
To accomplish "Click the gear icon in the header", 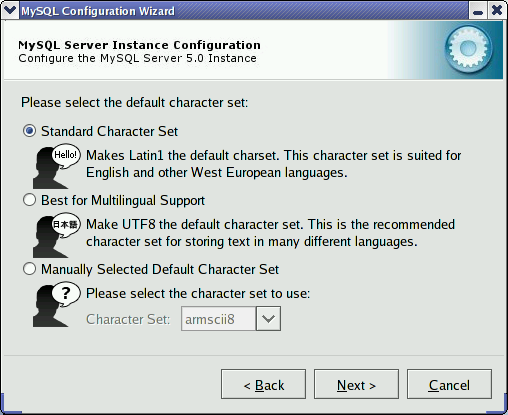I will (x=468, y=49).
